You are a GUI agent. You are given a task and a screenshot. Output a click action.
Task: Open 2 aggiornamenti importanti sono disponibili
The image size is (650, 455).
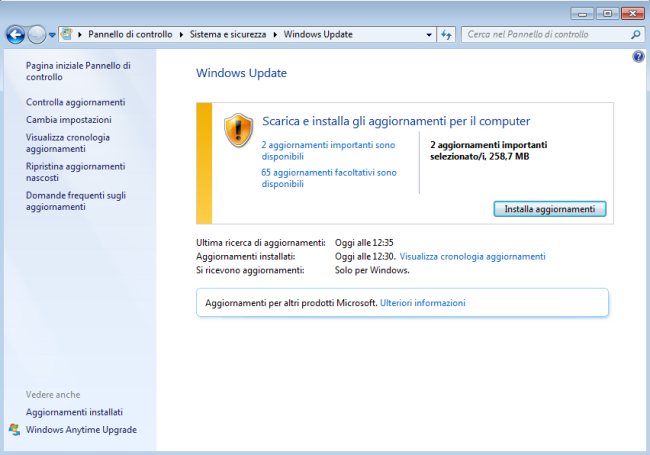(x=328, y=150)
